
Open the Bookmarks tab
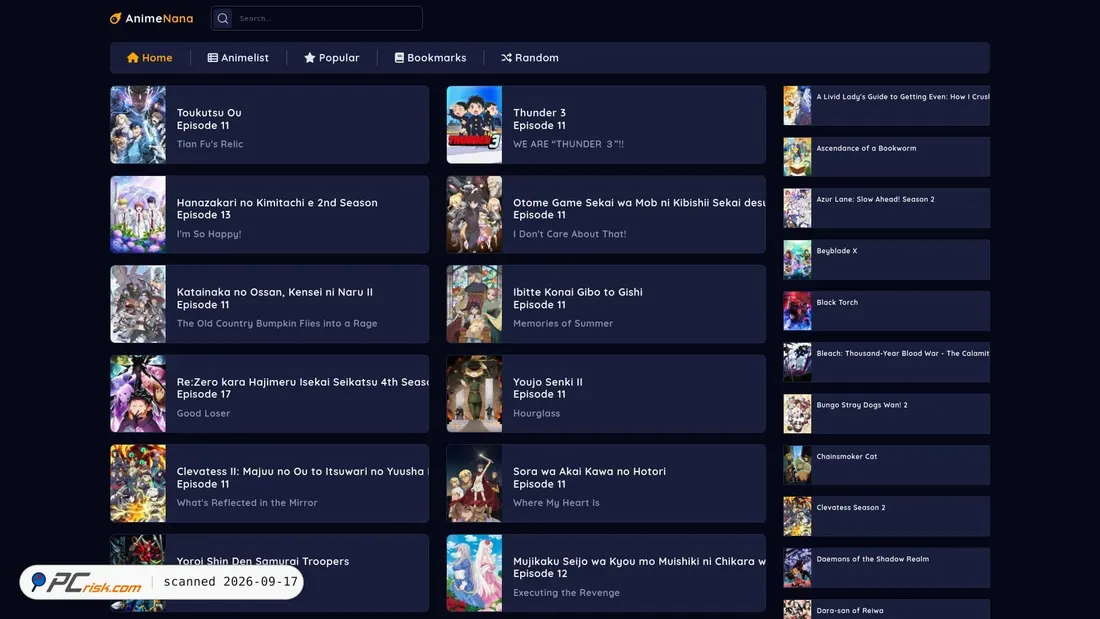coord(430,58)
